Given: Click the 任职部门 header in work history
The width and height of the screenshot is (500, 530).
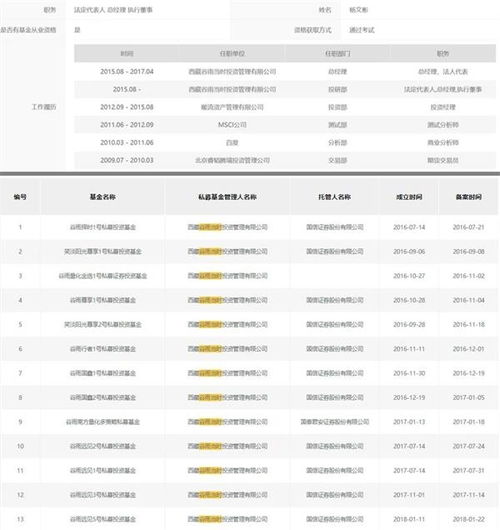Looking at the screenshot, I should [338, 53].
